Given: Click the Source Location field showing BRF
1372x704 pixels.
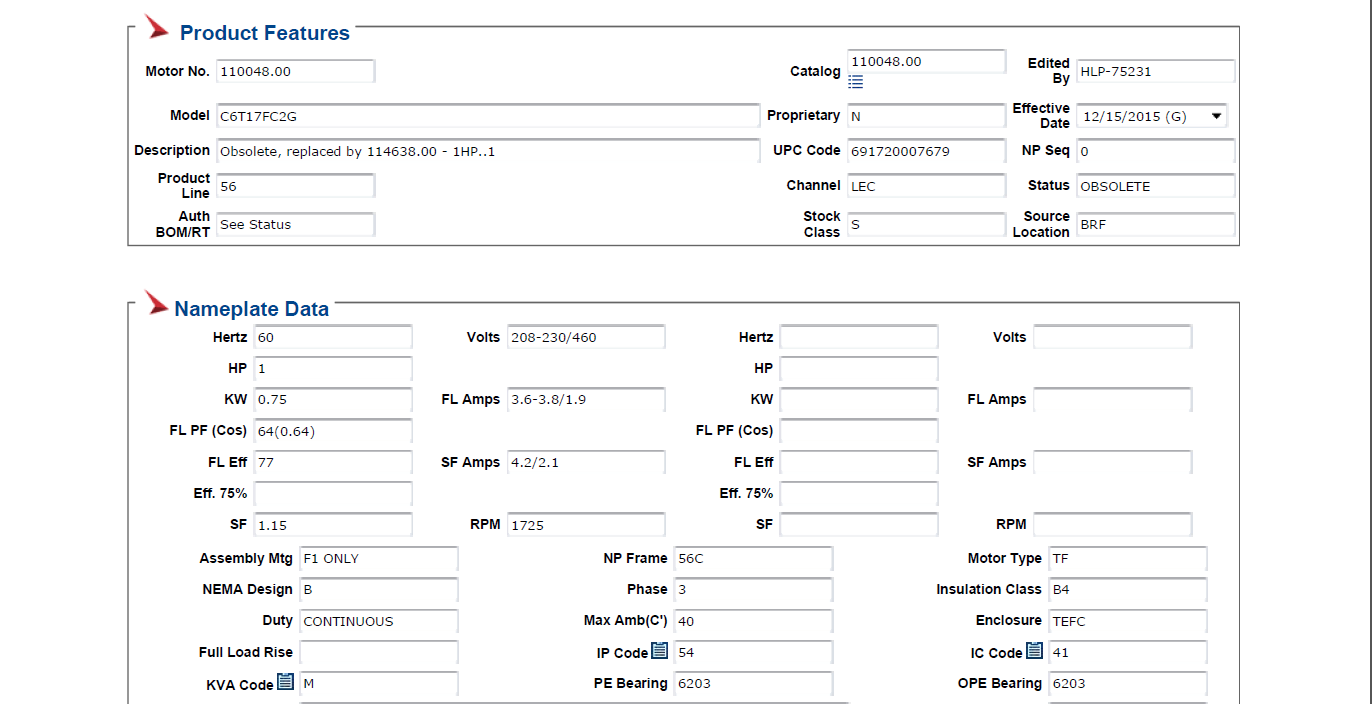Looking at the screenshot, I should coord(1156,225).
